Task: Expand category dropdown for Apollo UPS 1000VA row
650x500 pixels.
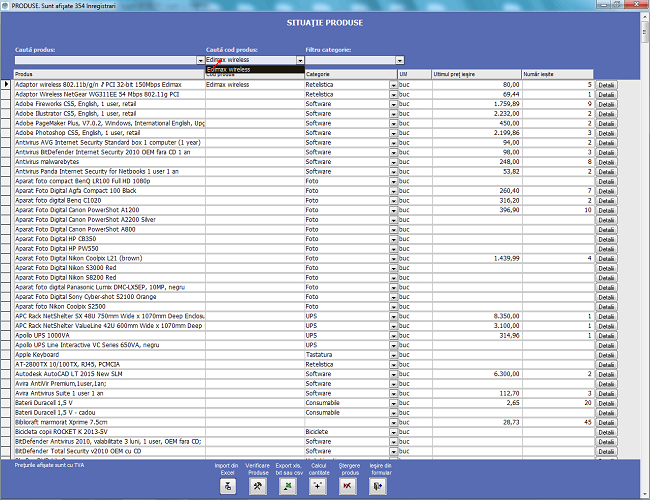Action: (393, 336)
